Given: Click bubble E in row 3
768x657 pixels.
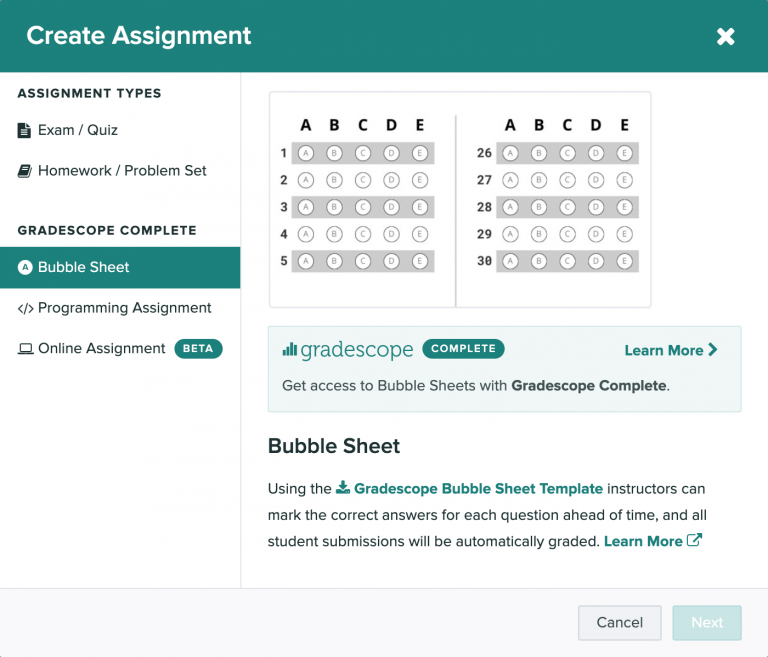Looking at the screenshot, I should pyautogui.click(x=420, y=207).
